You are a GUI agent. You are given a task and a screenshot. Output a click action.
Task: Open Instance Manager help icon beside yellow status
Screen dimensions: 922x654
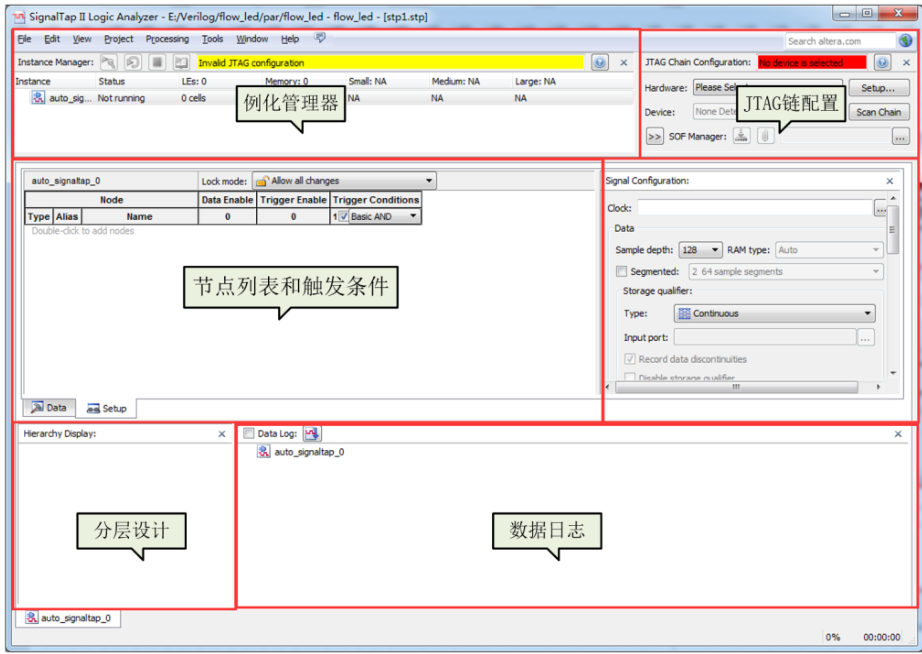coord(600,62)
